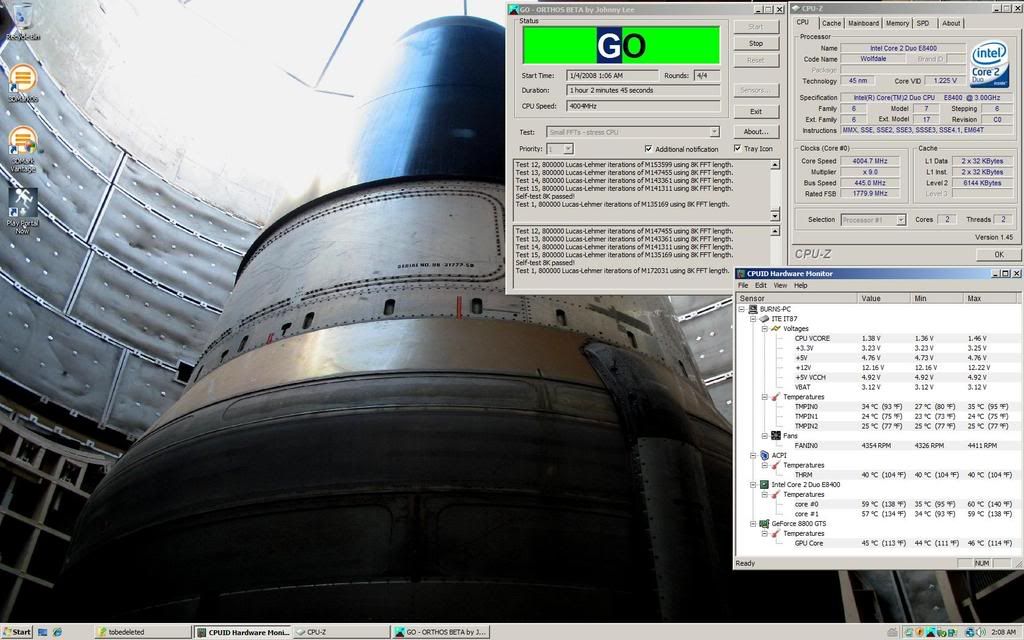Click the Fans node icon

(x=776, y=436)
